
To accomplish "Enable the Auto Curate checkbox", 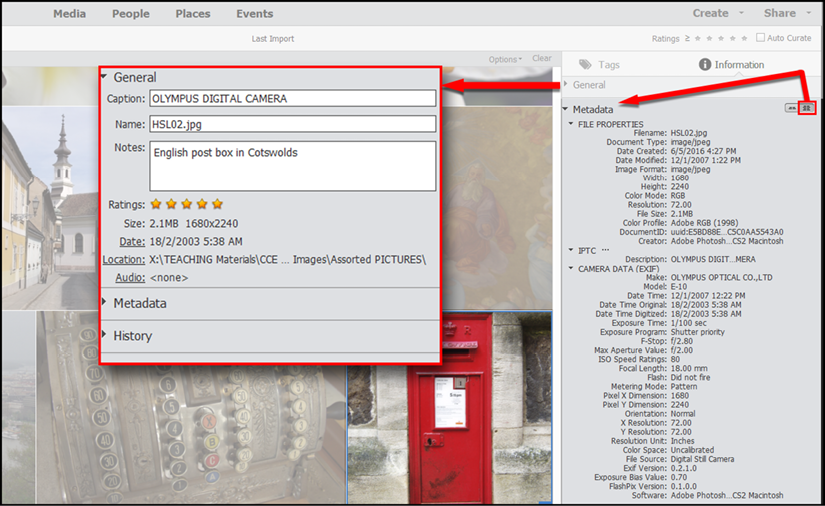I will 760,37.
